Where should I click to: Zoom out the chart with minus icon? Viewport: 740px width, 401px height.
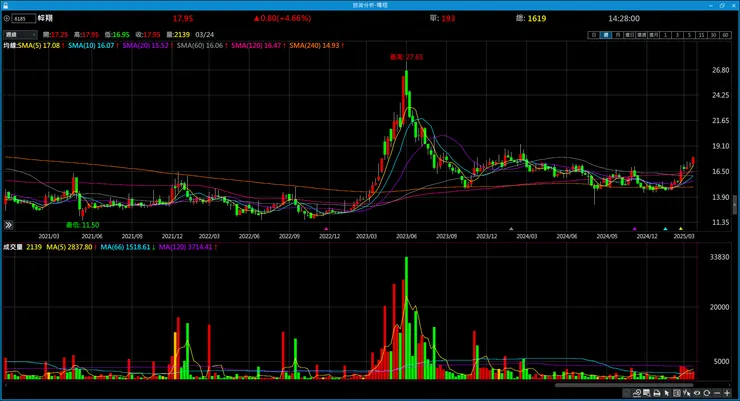(x=717, y=393)
